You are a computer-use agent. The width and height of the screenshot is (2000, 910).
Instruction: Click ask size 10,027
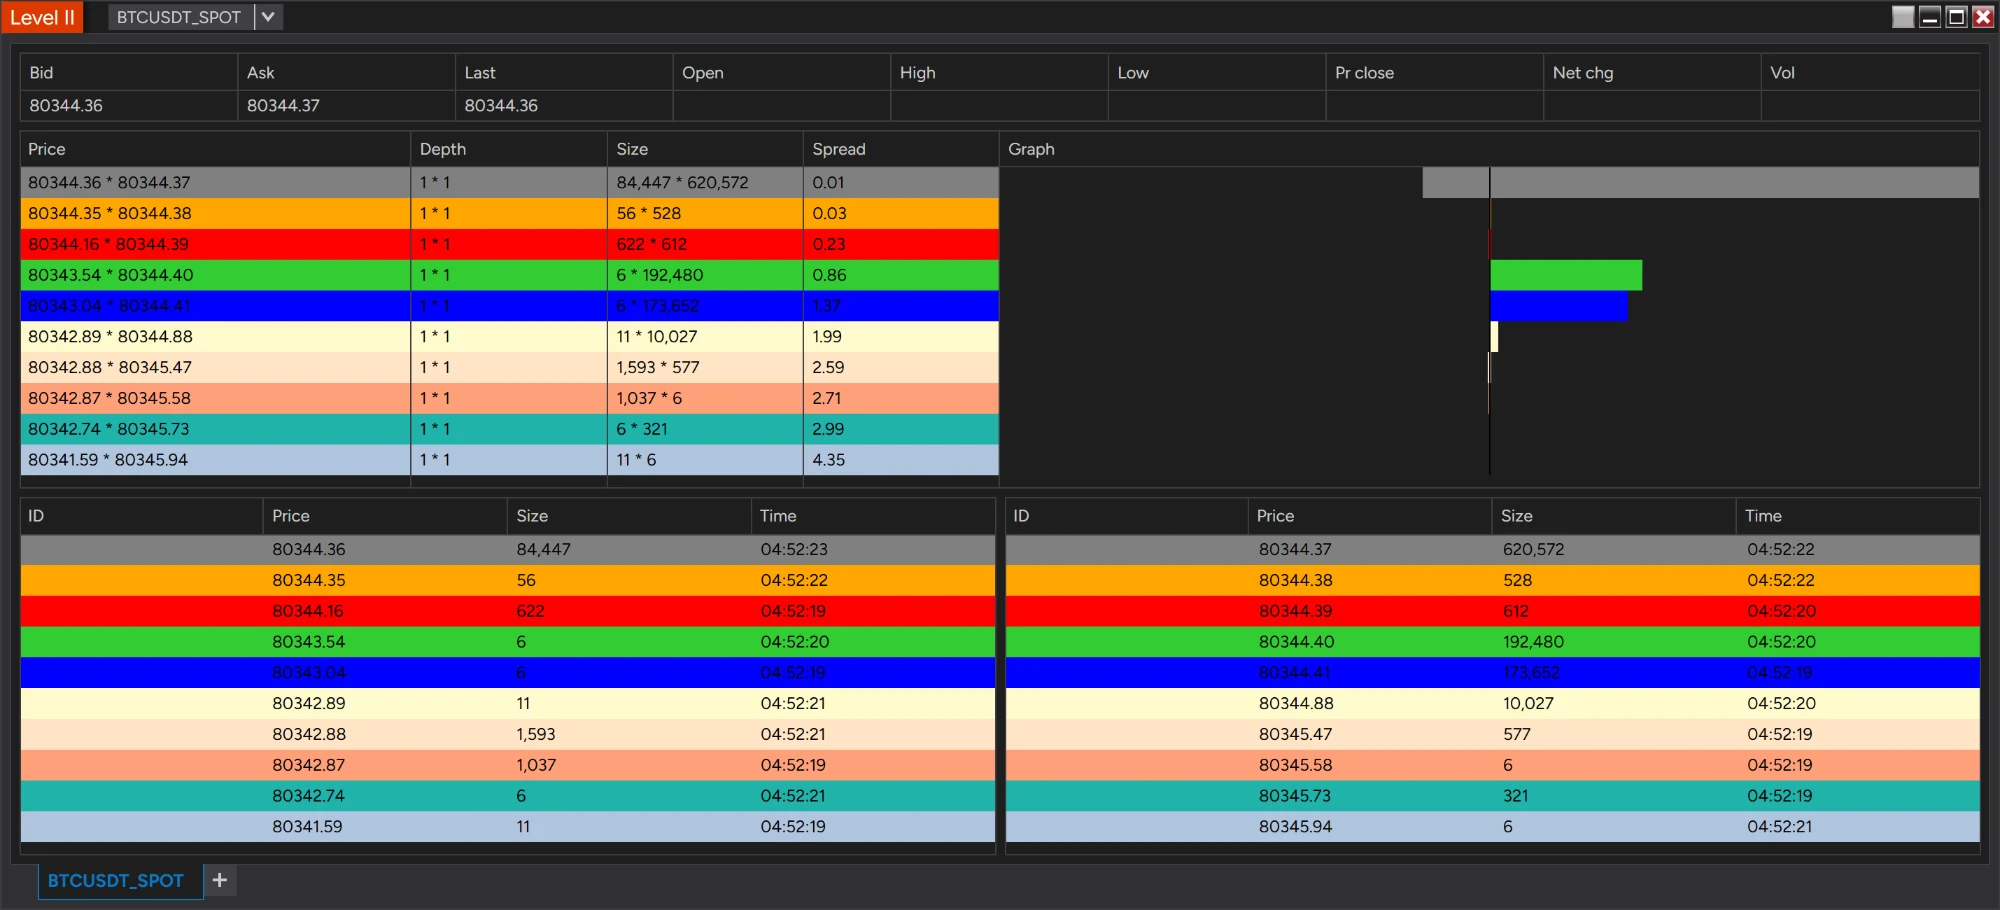1528,703
